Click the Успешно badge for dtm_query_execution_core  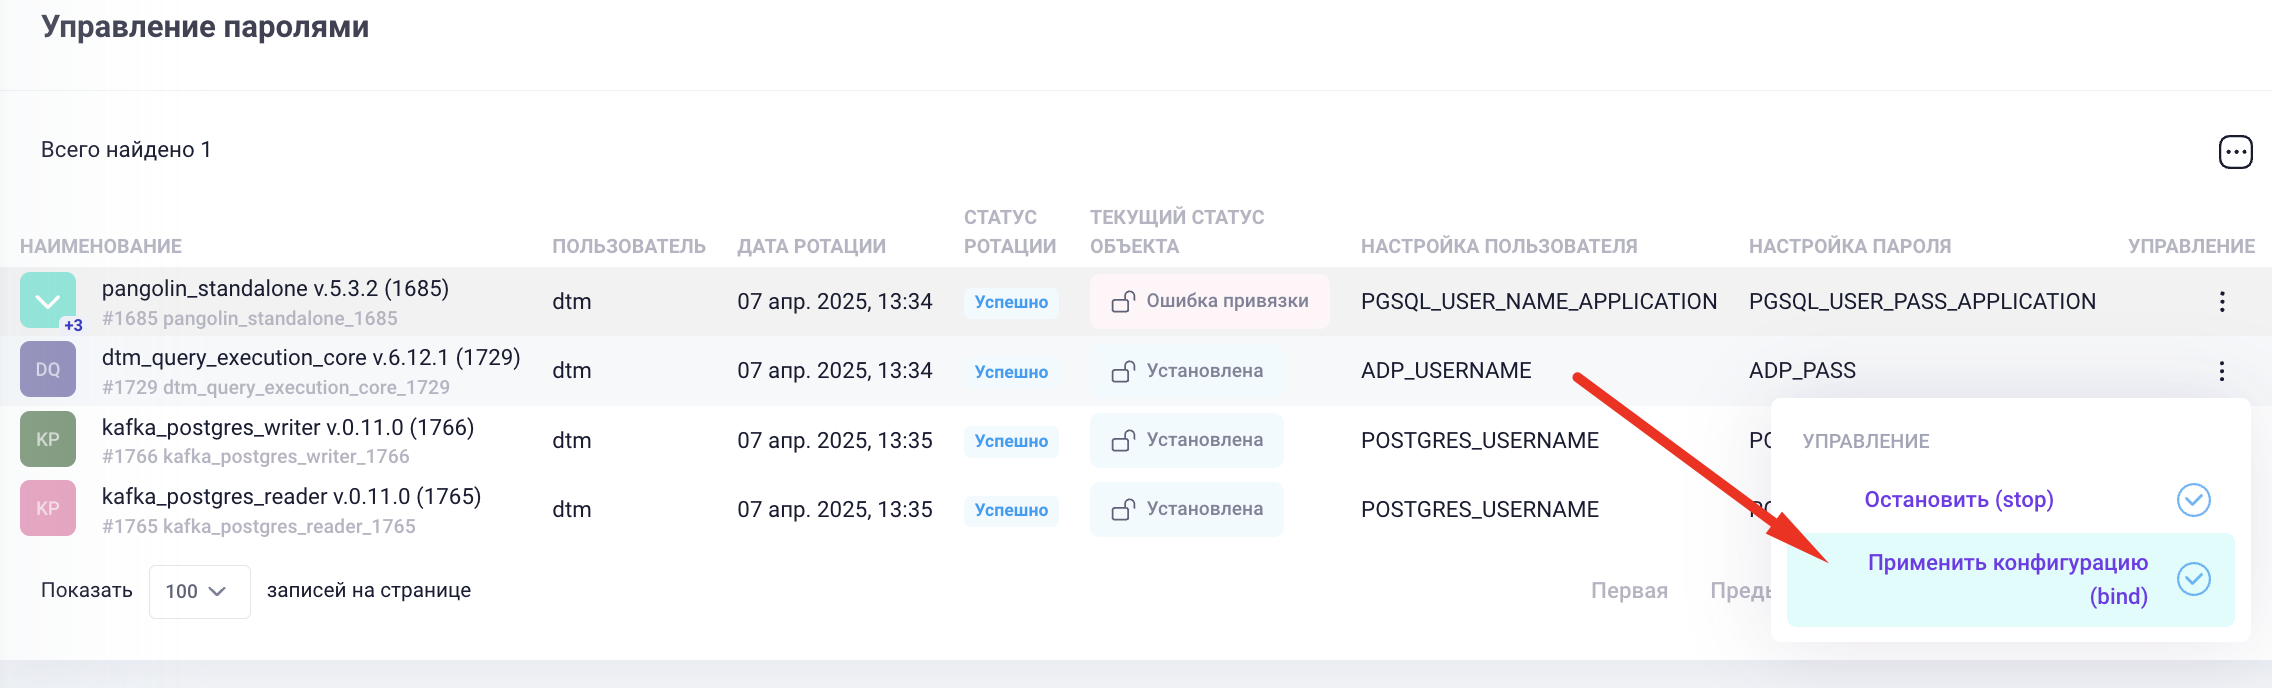pos(1011,371)
